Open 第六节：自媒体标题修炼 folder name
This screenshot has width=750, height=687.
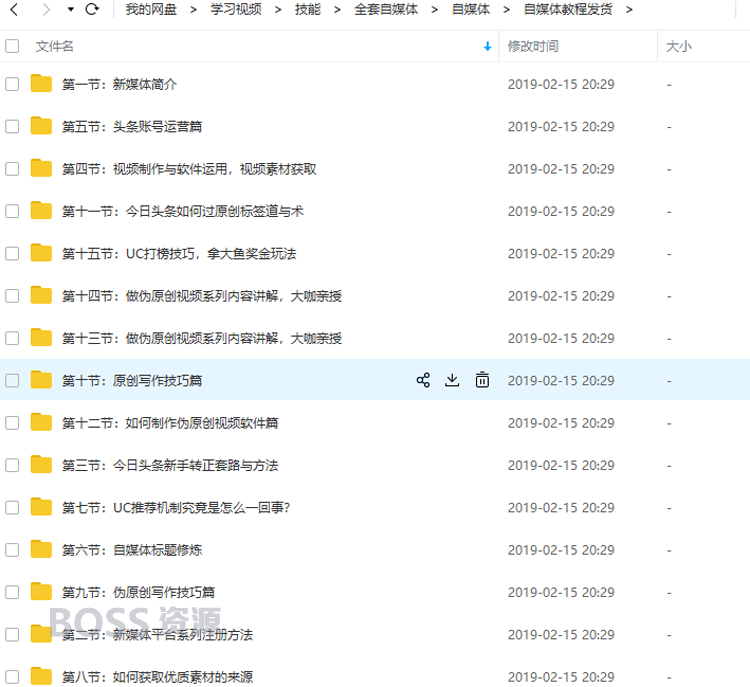(x=132, y=550)
